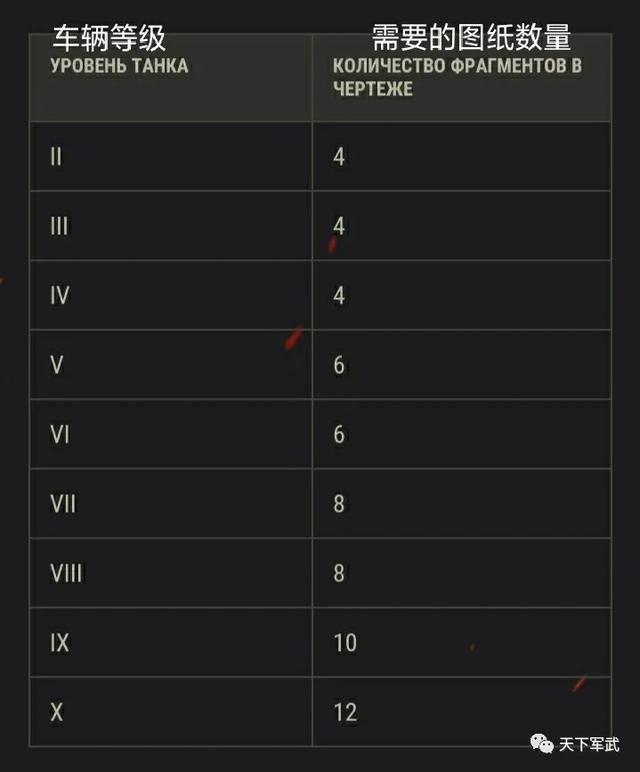The width and height of the screenshot is (640, 772).
Task: Click the fragment count 8 for tier VII
Action: click(339, 504)
